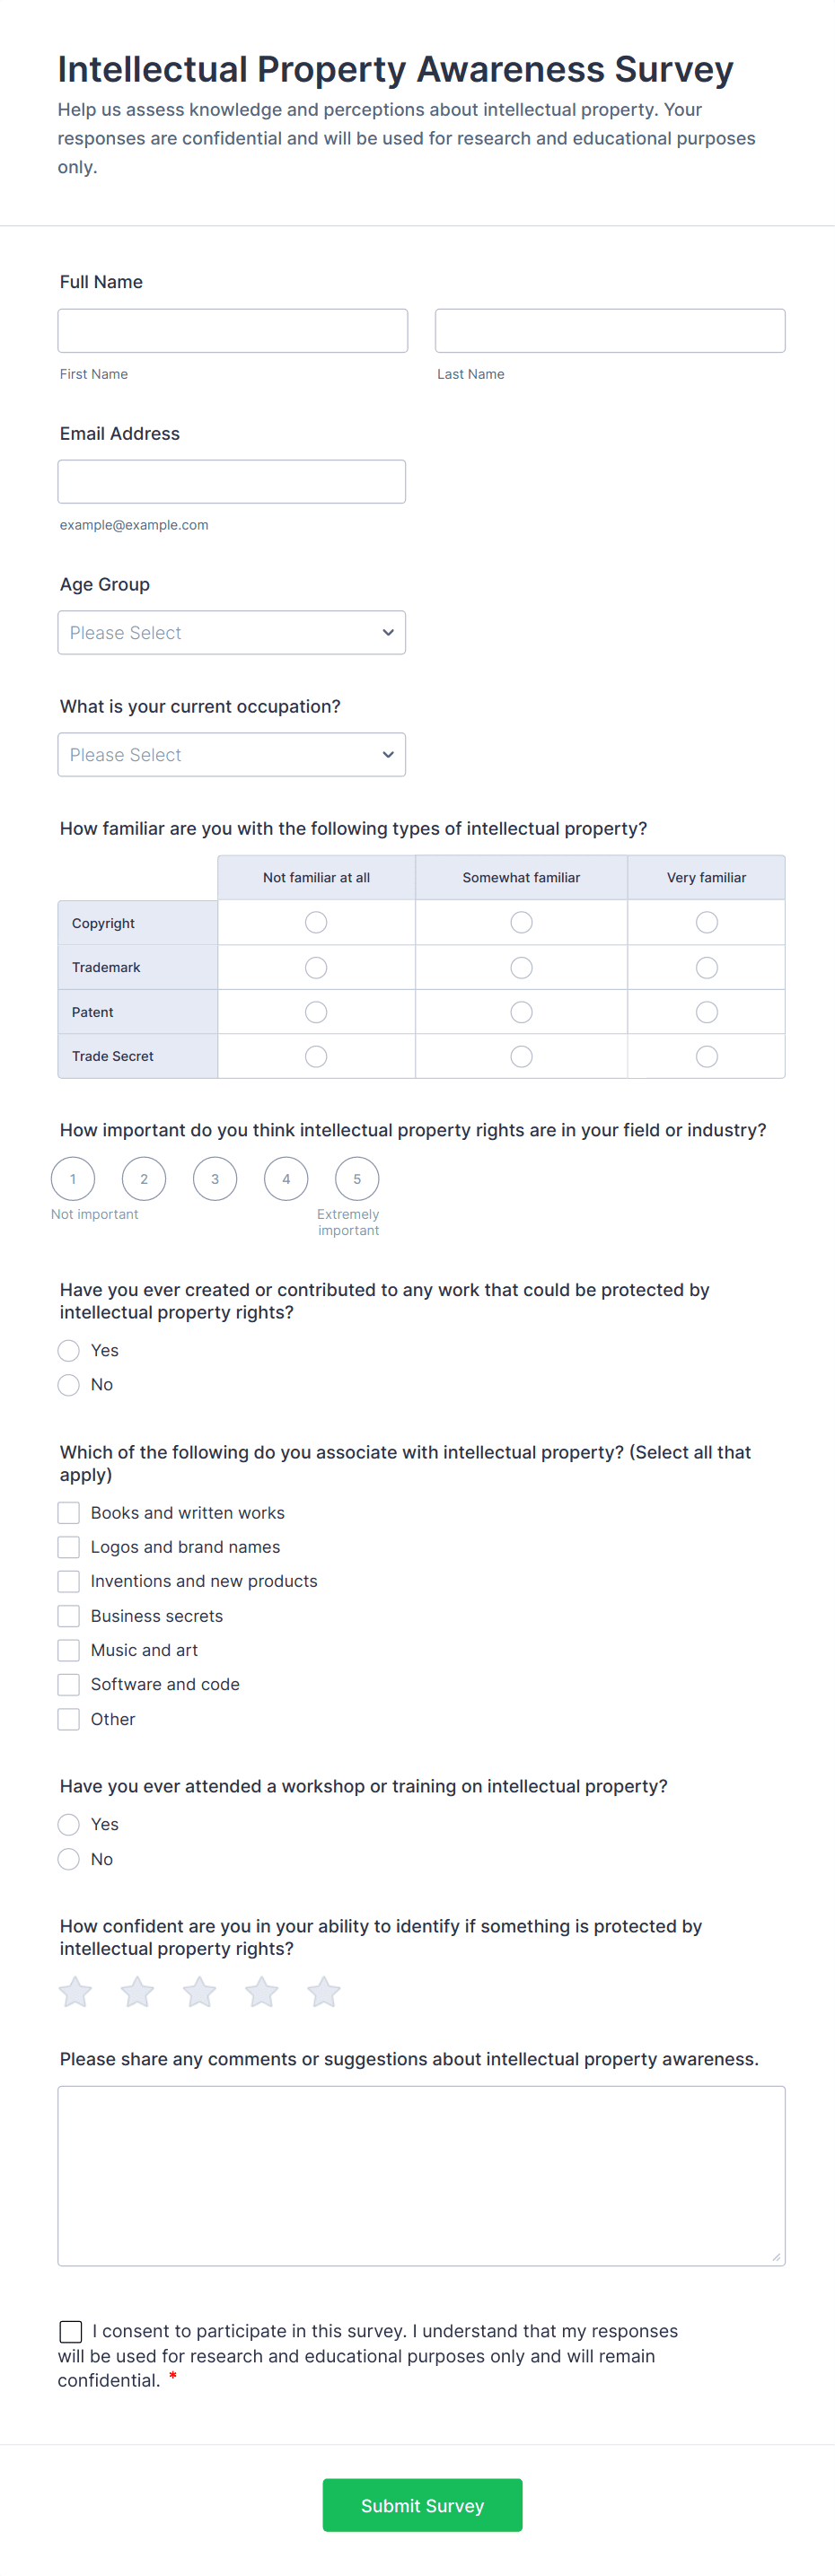The image size is (835, 2576).
Task: Open the Age Group dropdown
Action: click(231, 632)
